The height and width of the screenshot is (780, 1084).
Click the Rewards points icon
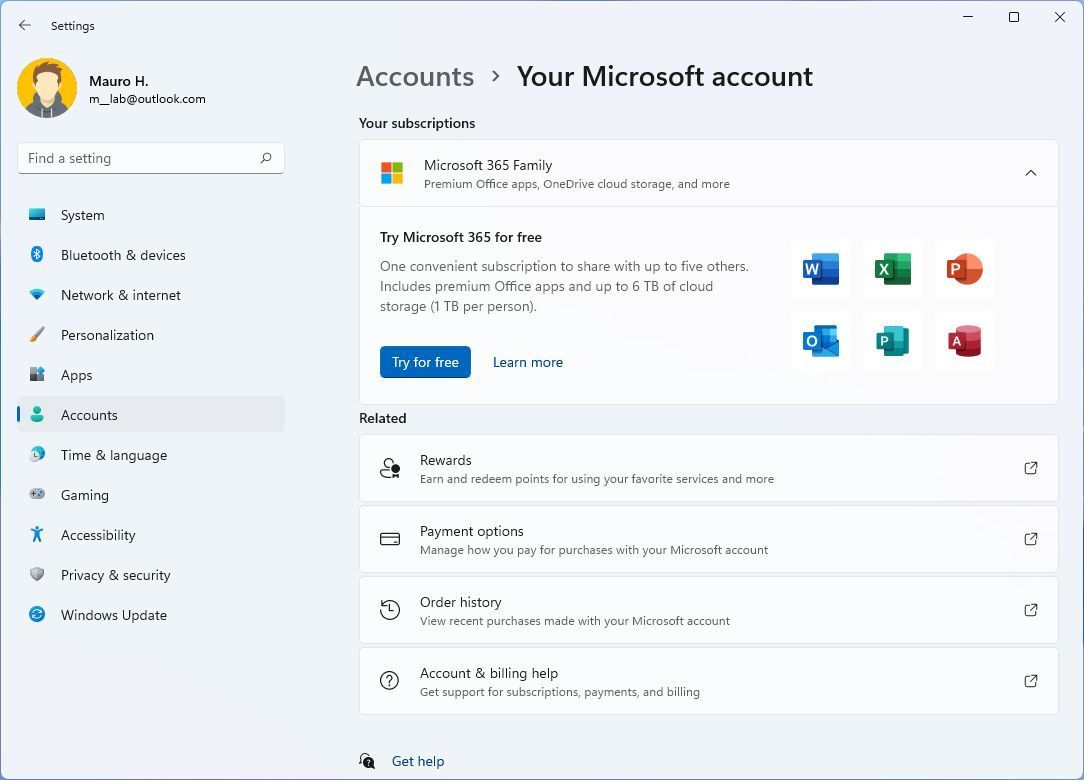(389, 467)
